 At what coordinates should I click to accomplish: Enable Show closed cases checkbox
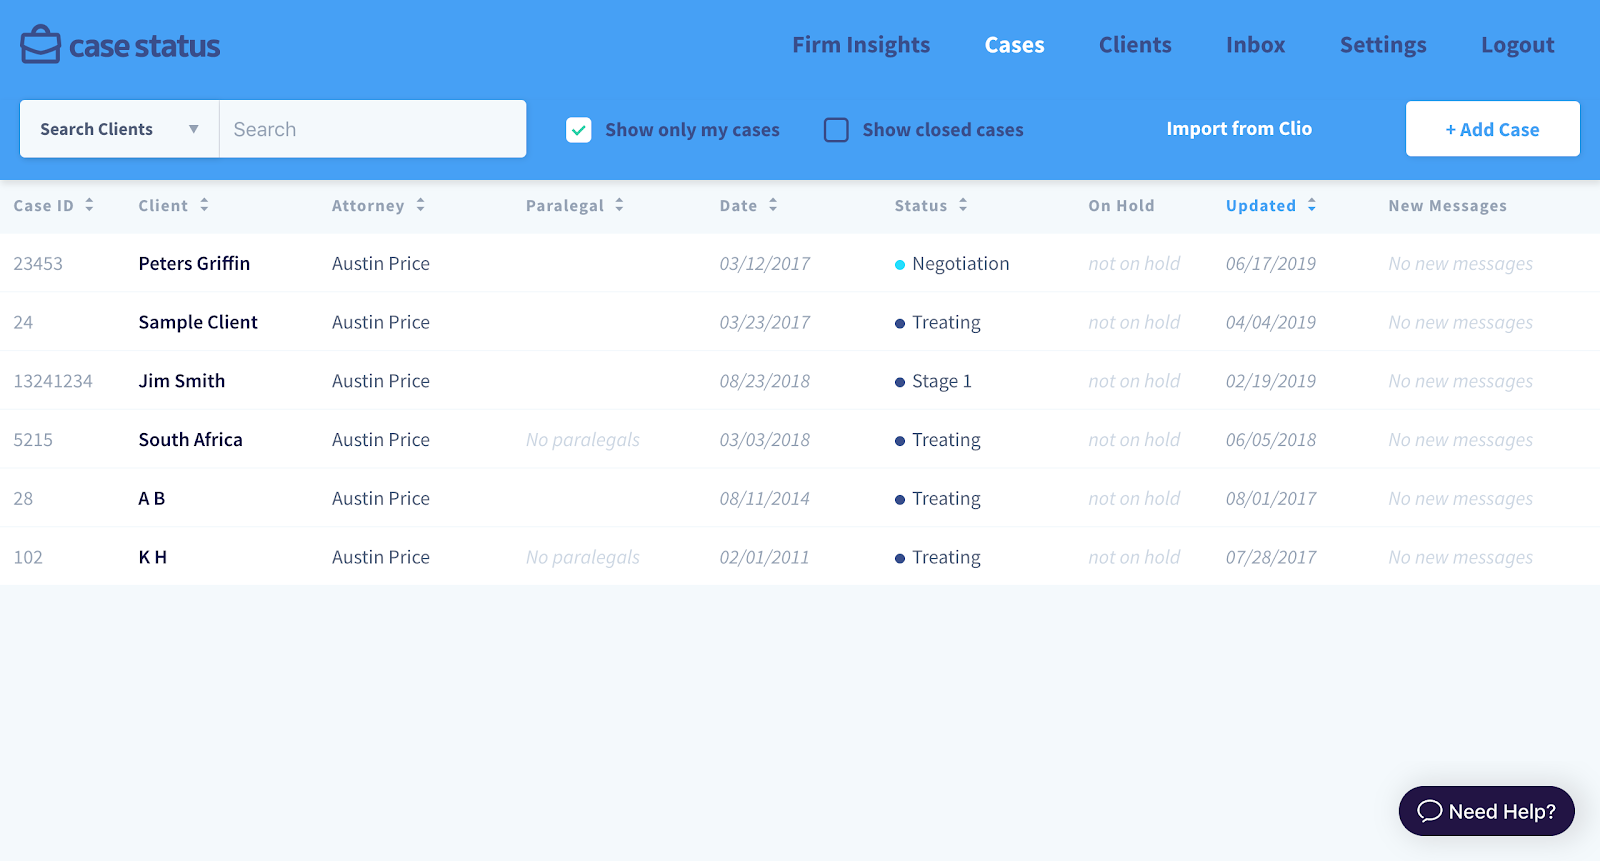(x=836, y=130)
